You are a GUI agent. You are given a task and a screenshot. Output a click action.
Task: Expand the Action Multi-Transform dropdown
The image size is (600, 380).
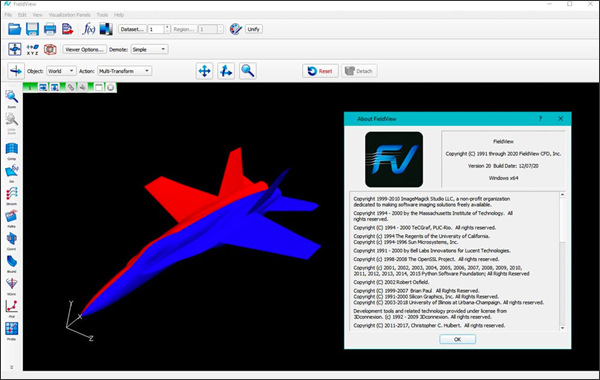coord(124,71)
